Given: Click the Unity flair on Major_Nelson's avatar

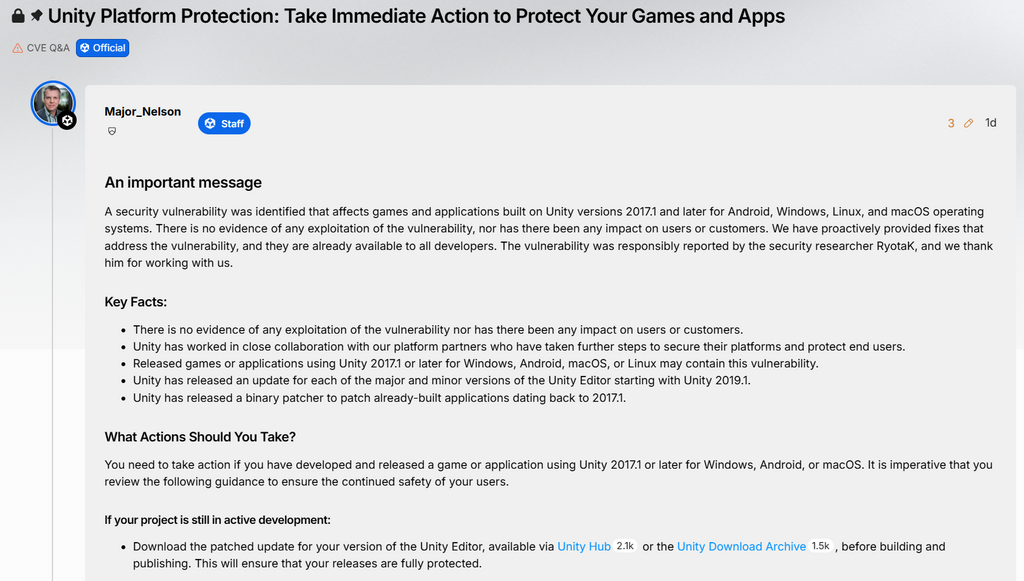Looking at the screenshot, I should point(67,121).
